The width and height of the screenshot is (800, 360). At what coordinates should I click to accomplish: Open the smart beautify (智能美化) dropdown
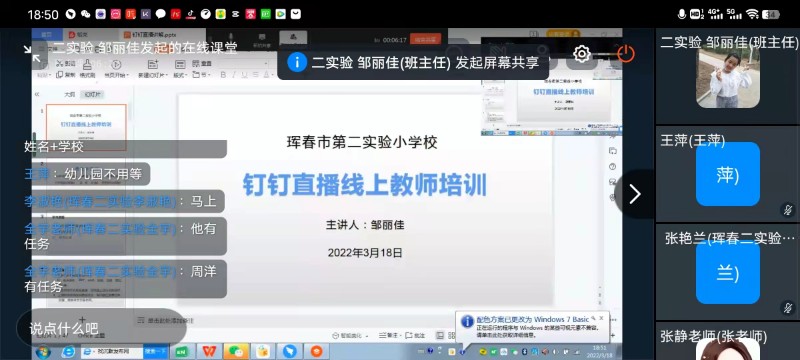[x=351, y=336]
